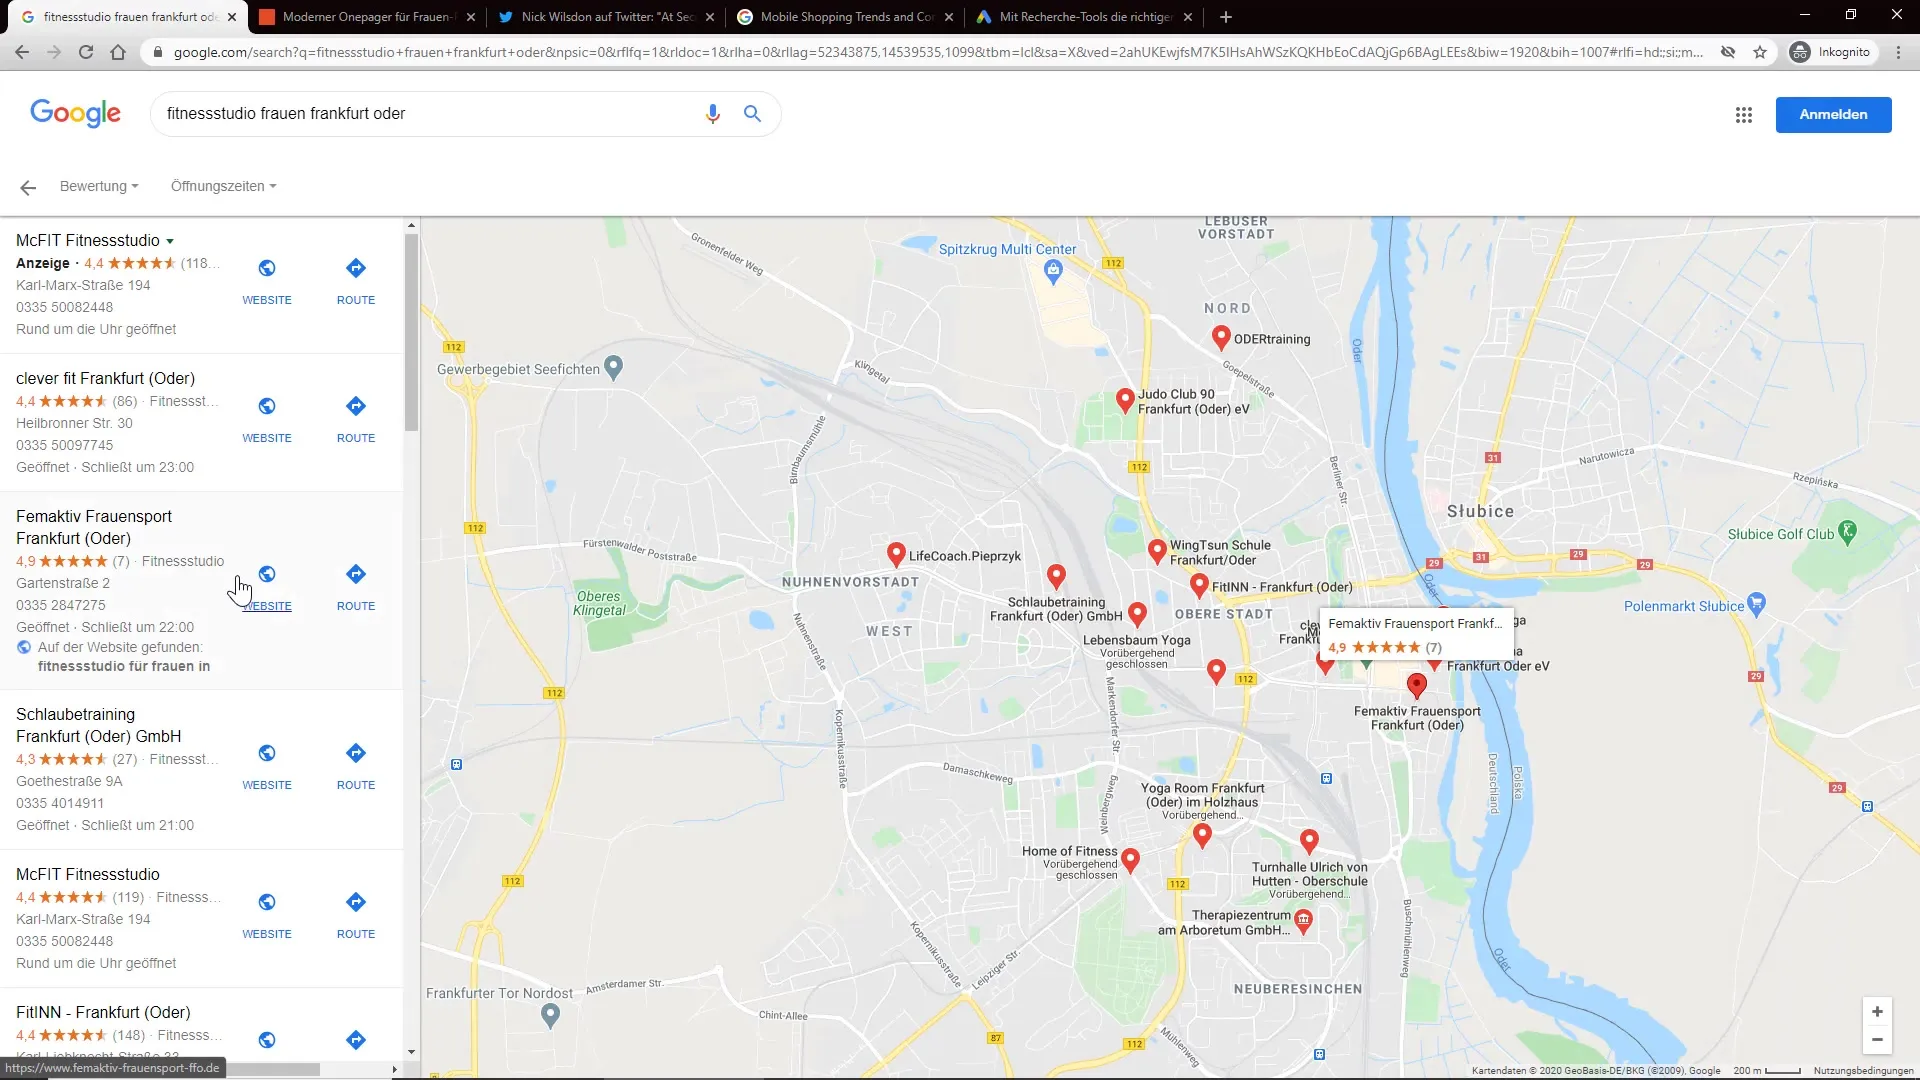Get route for McFIT with 119 reviews
1920x1080 pixels.
point(356,902)
